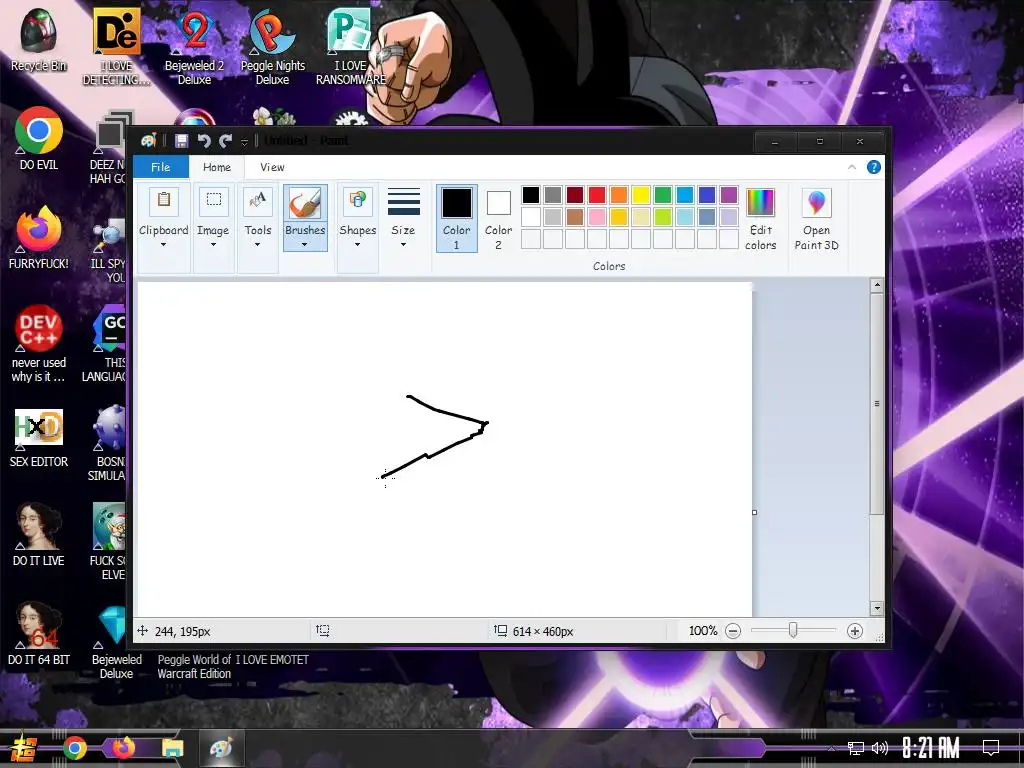Click the volume icon in system tray

[880, 748]
